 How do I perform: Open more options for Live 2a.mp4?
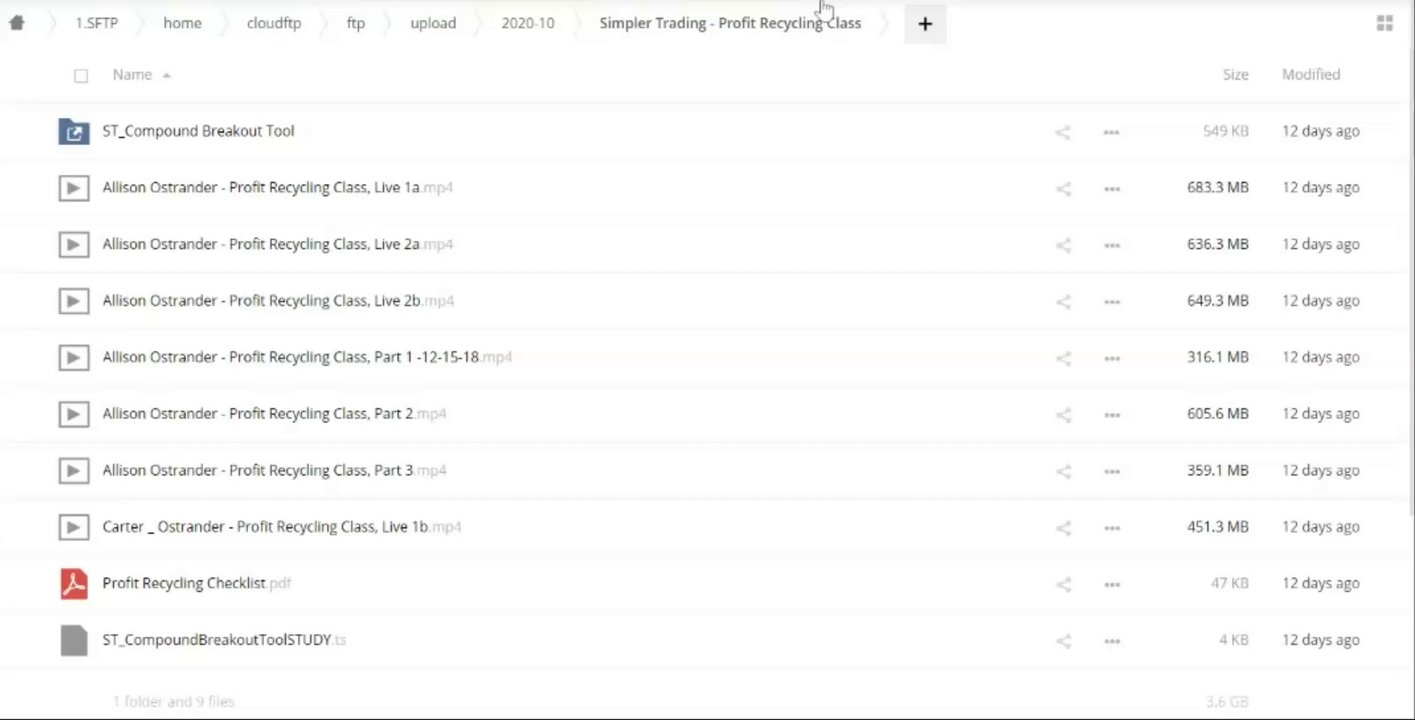[x=1111, y=245]
